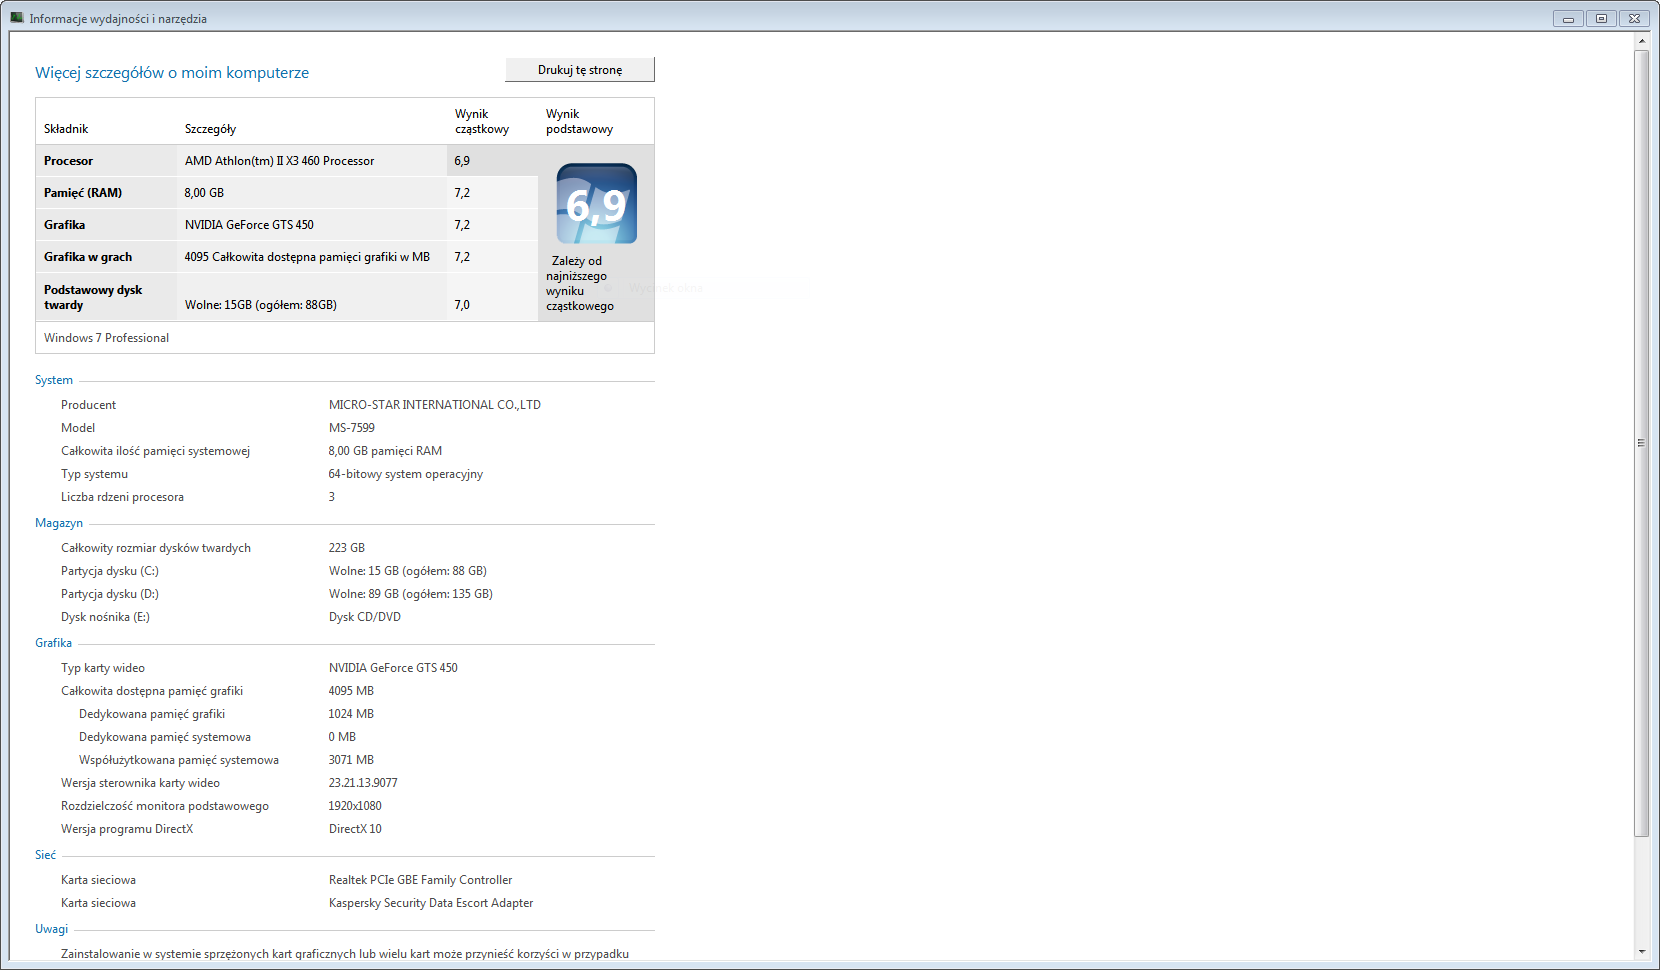The image size is (1660, 970).
Task: Select the Pamięć (RAM) row label
Action: [83, 193]
